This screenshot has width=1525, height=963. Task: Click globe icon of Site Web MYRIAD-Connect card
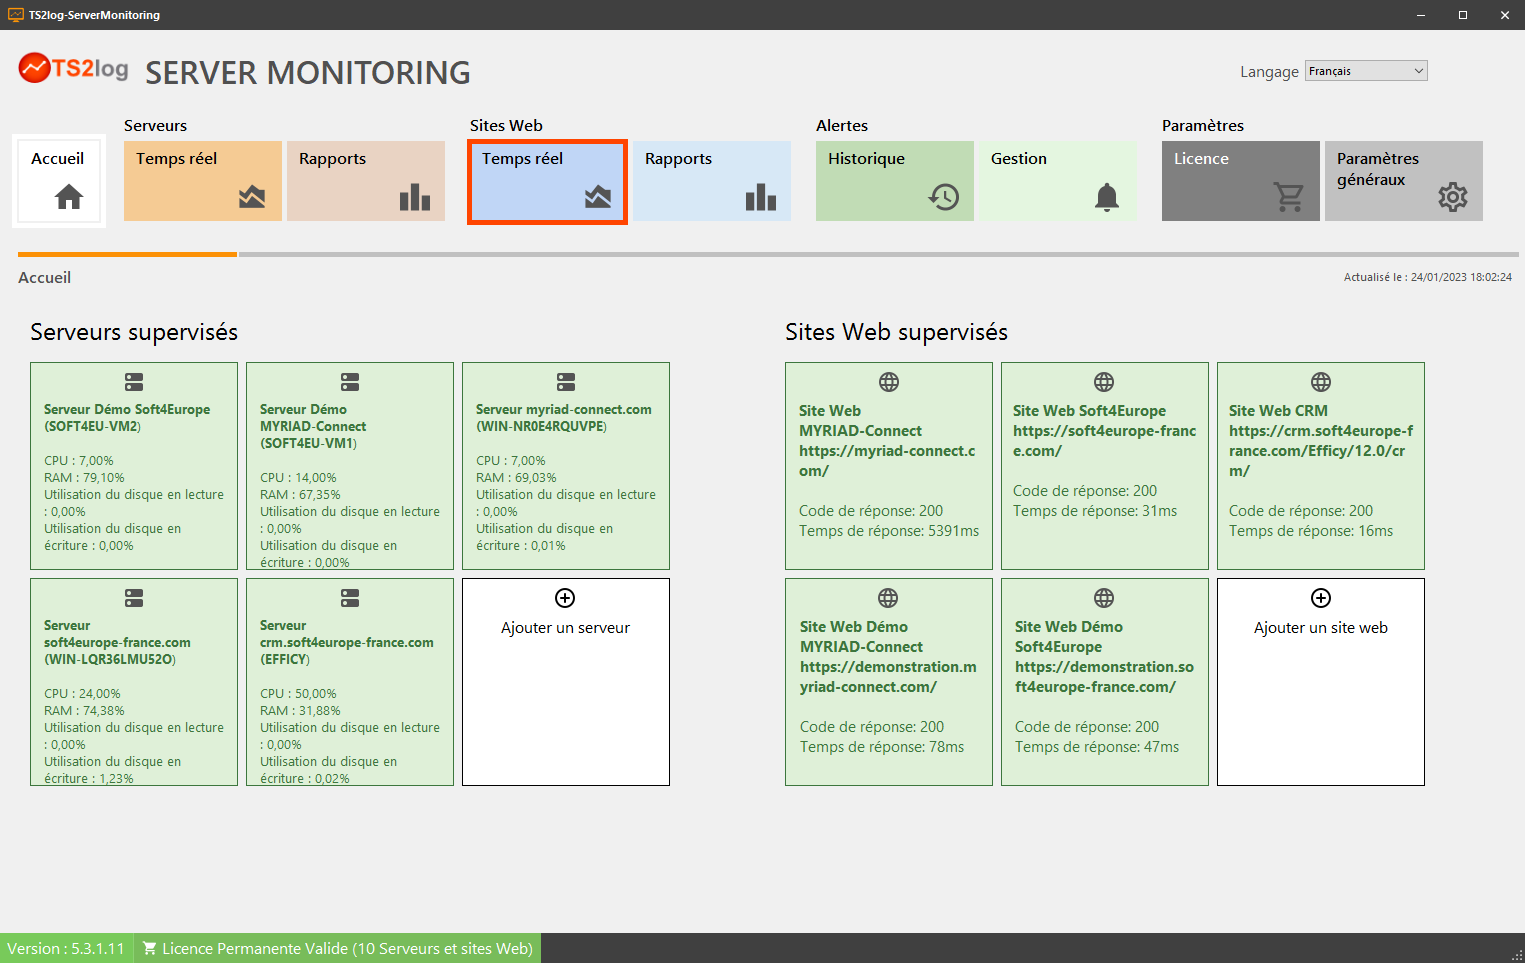pos(889,382)
